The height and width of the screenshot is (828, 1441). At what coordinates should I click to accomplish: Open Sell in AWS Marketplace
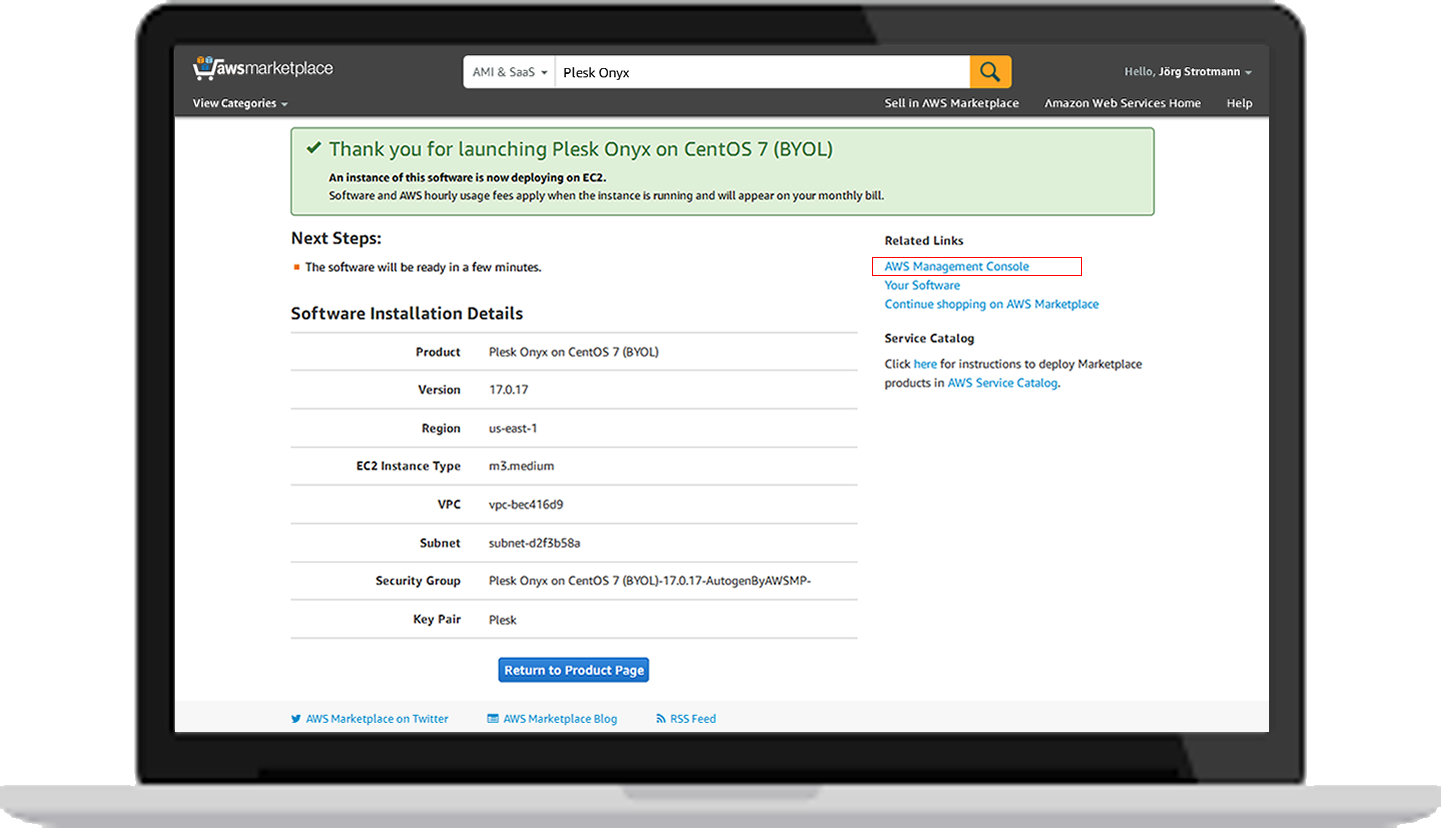click(x=951, y=103)
